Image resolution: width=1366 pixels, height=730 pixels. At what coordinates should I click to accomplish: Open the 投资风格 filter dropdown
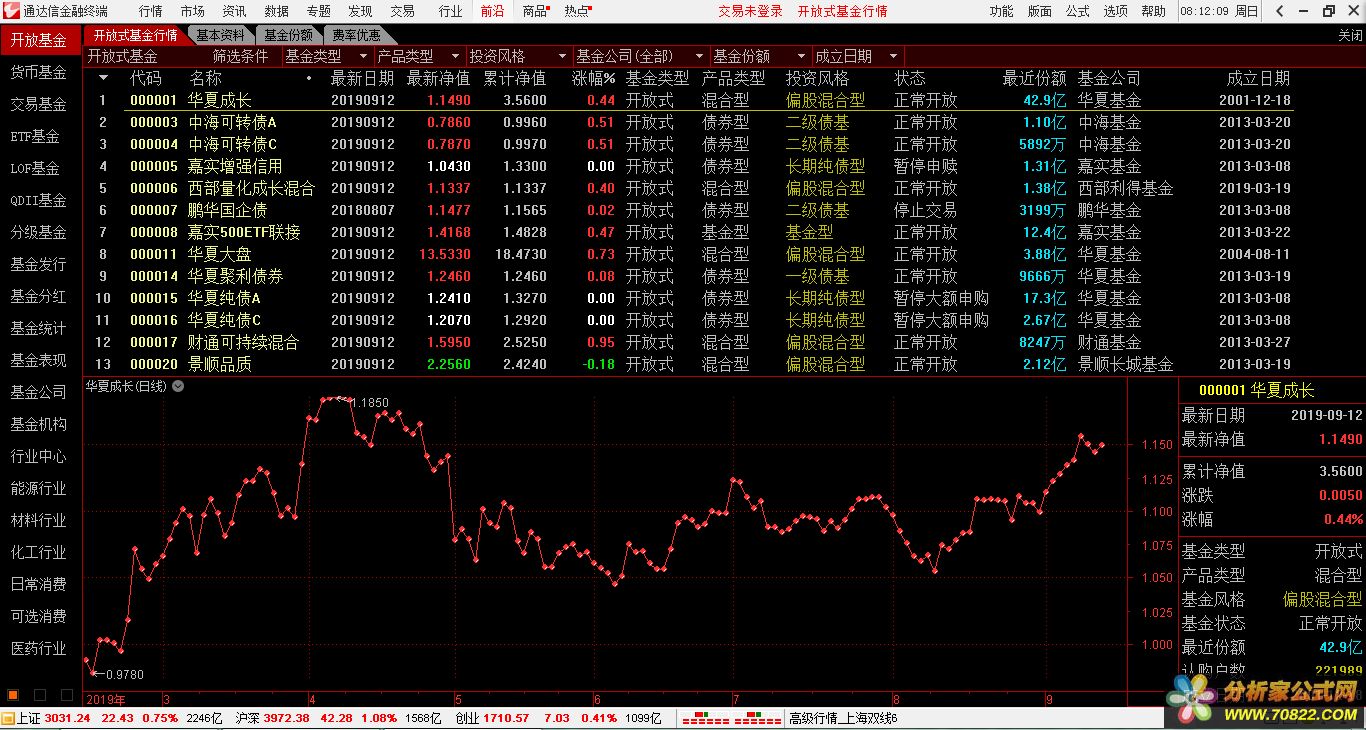(518, 56)
